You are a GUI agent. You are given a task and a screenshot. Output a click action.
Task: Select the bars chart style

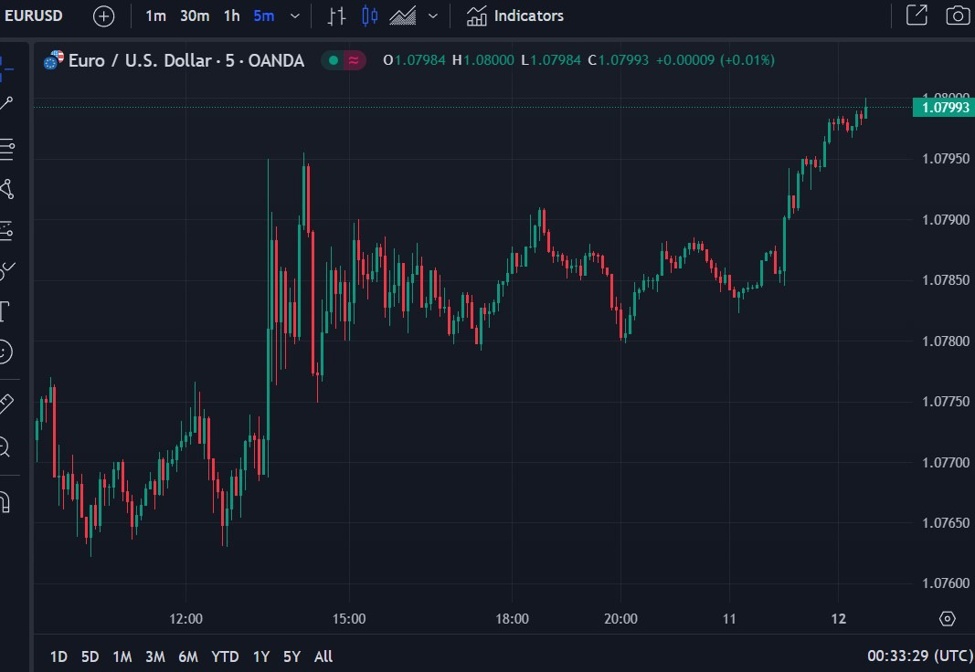(x=337, y=16)
